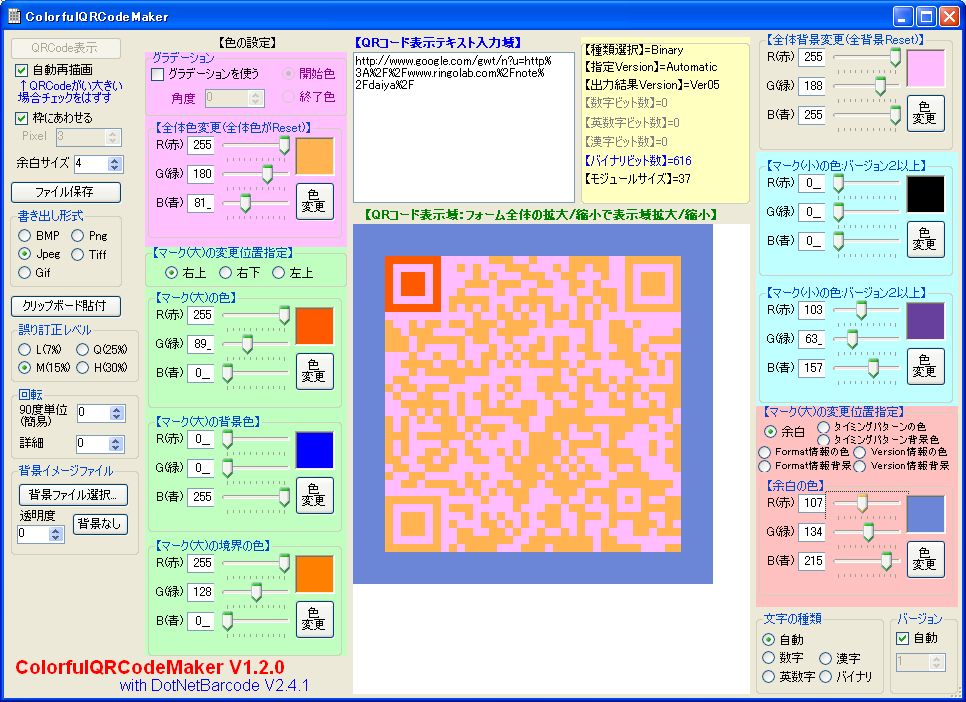Click 色変更 in the マーク(大)の背景色 group
966x702 pixels.
(315, 496)
